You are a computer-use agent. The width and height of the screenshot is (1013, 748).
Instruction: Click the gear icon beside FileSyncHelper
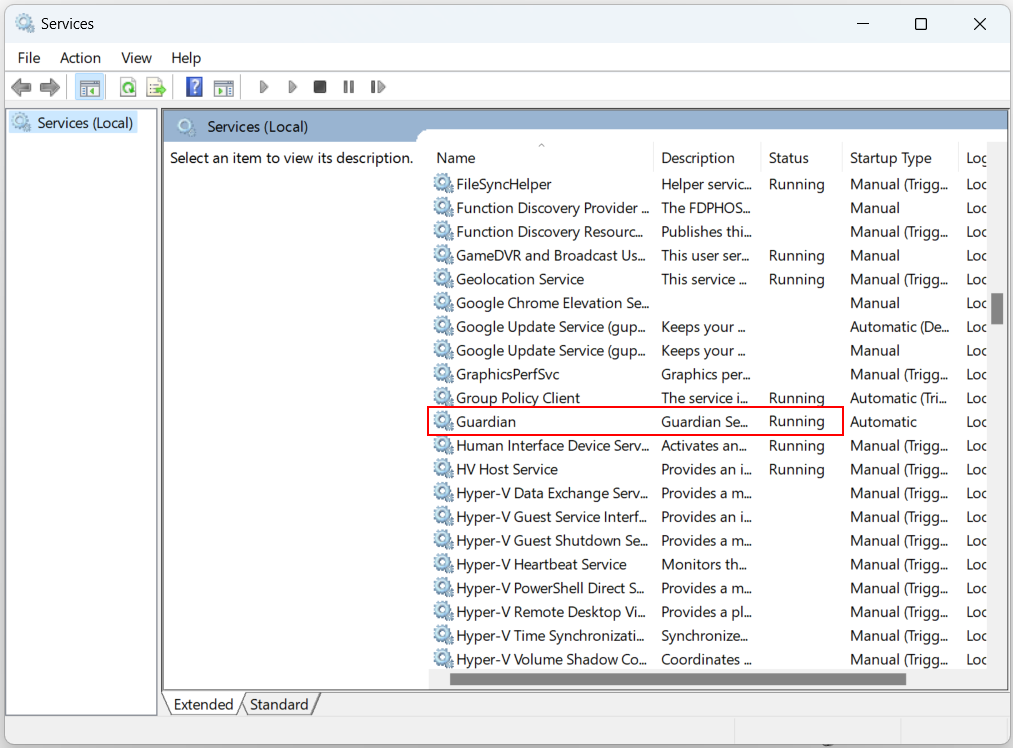click(x=443, y=183)
